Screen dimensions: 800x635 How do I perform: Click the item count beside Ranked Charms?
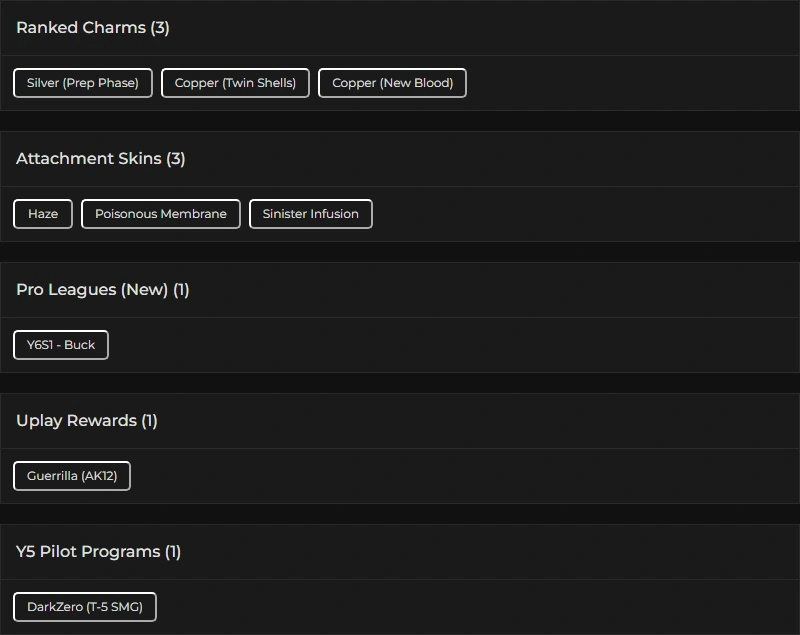point(160,28)
